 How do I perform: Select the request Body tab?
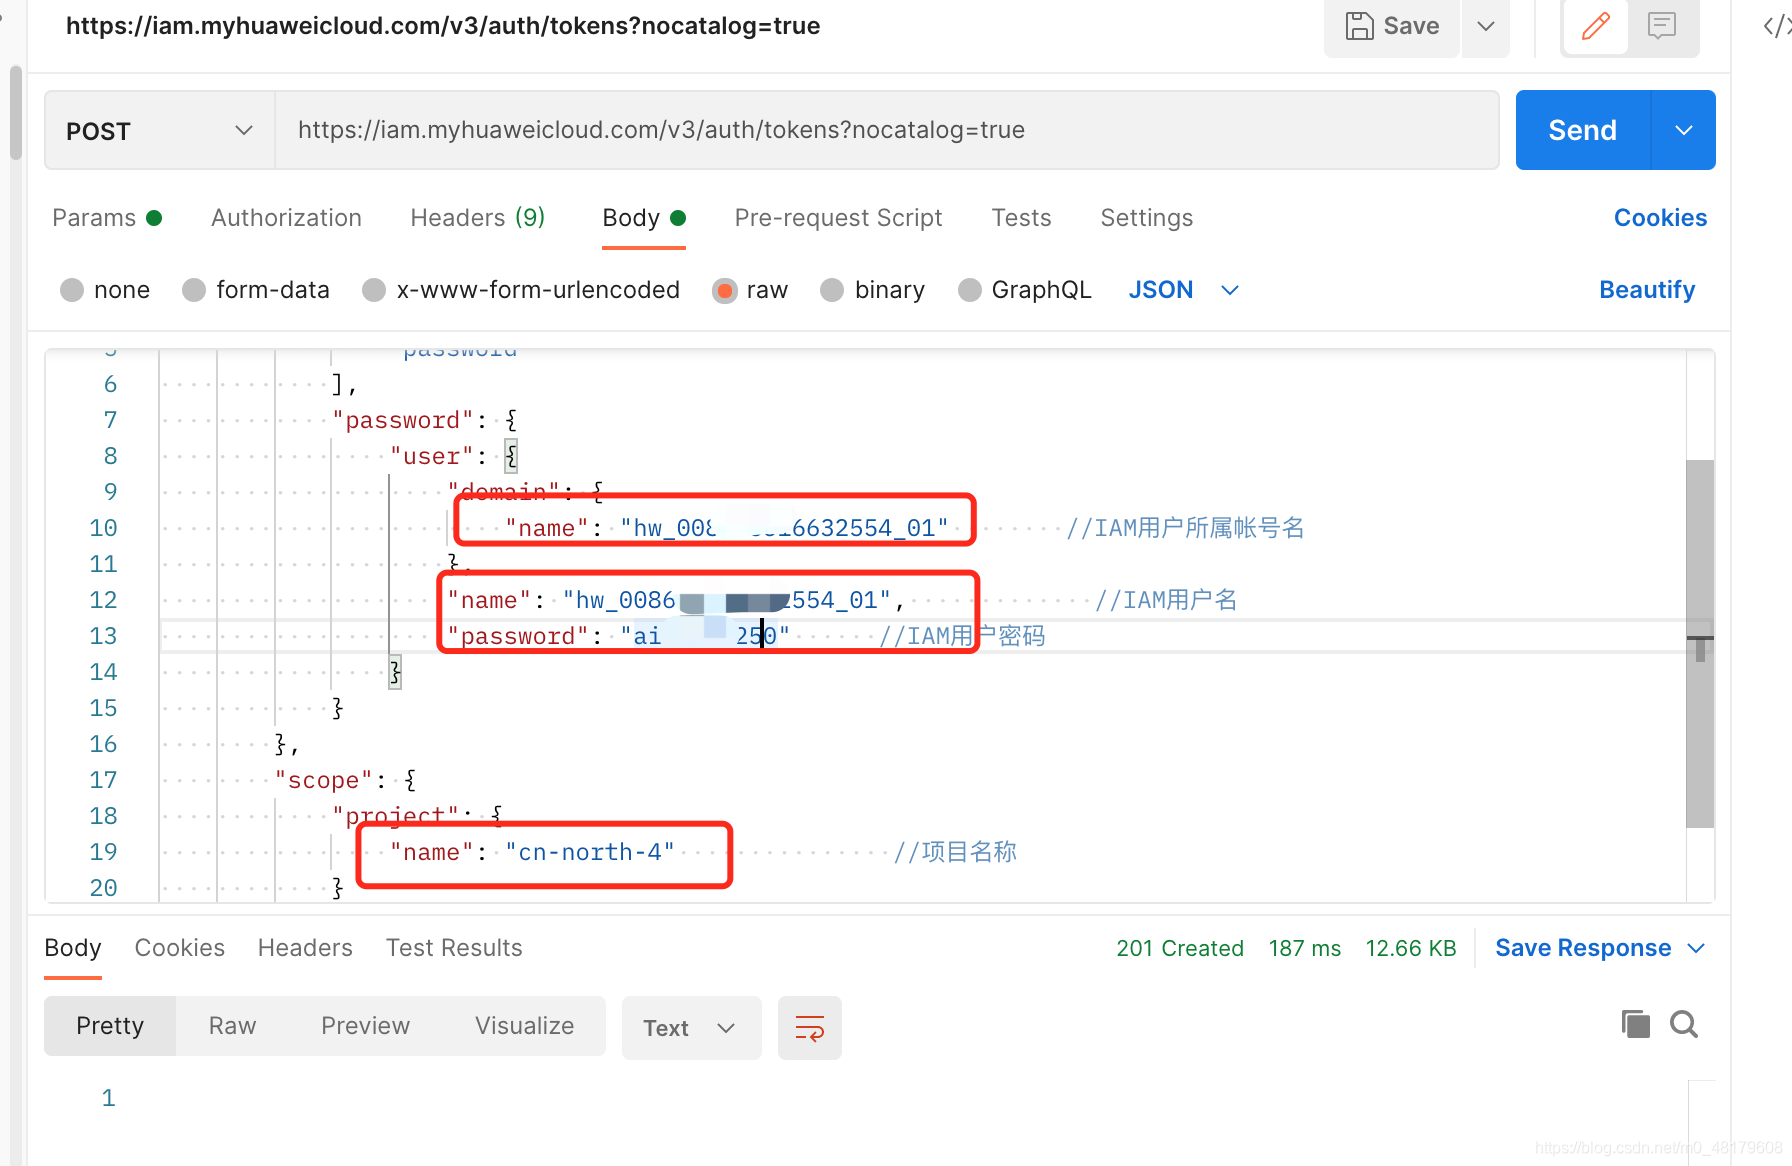click(644, 218)
